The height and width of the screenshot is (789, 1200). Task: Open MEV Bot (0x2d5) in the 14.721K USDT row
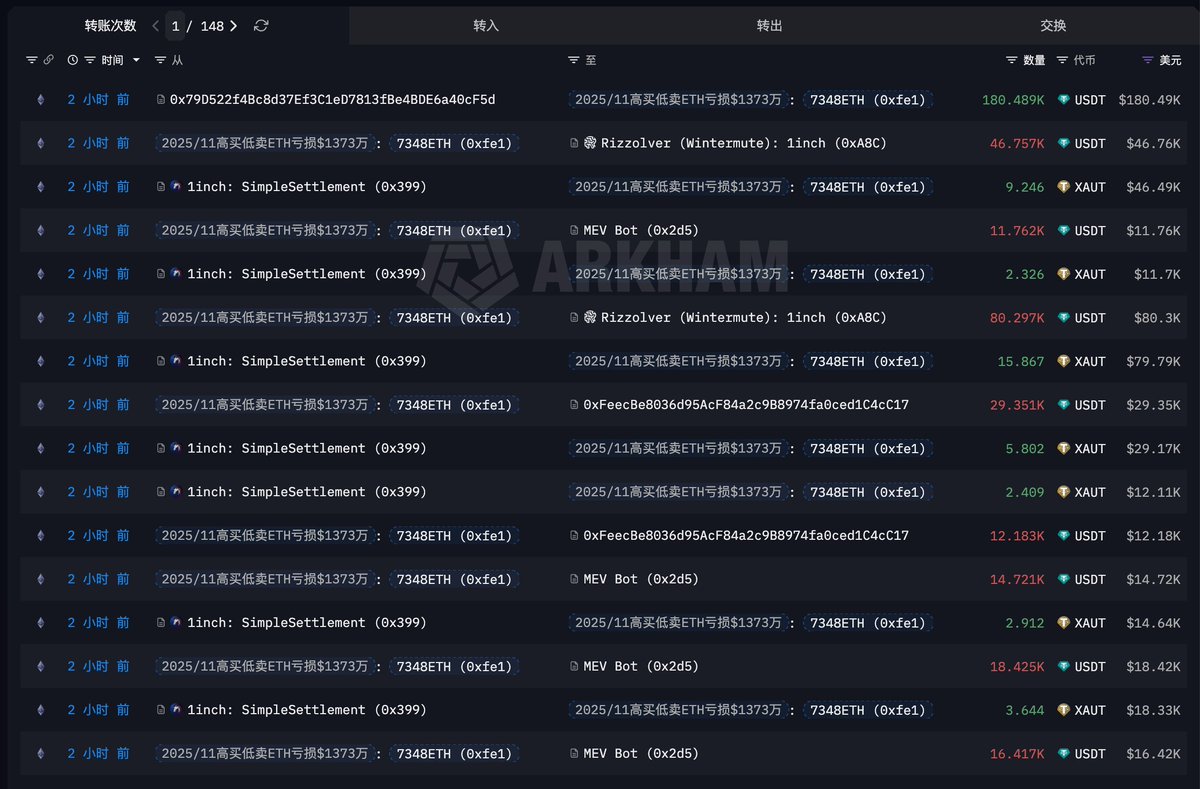(x=641, y=579)
